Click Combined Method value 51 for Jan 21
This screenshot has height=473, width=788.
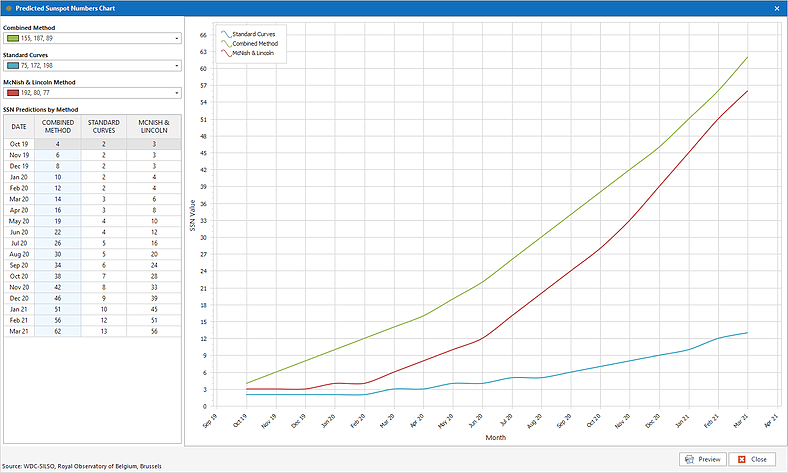pyautogui.click(x=58, y=310)
